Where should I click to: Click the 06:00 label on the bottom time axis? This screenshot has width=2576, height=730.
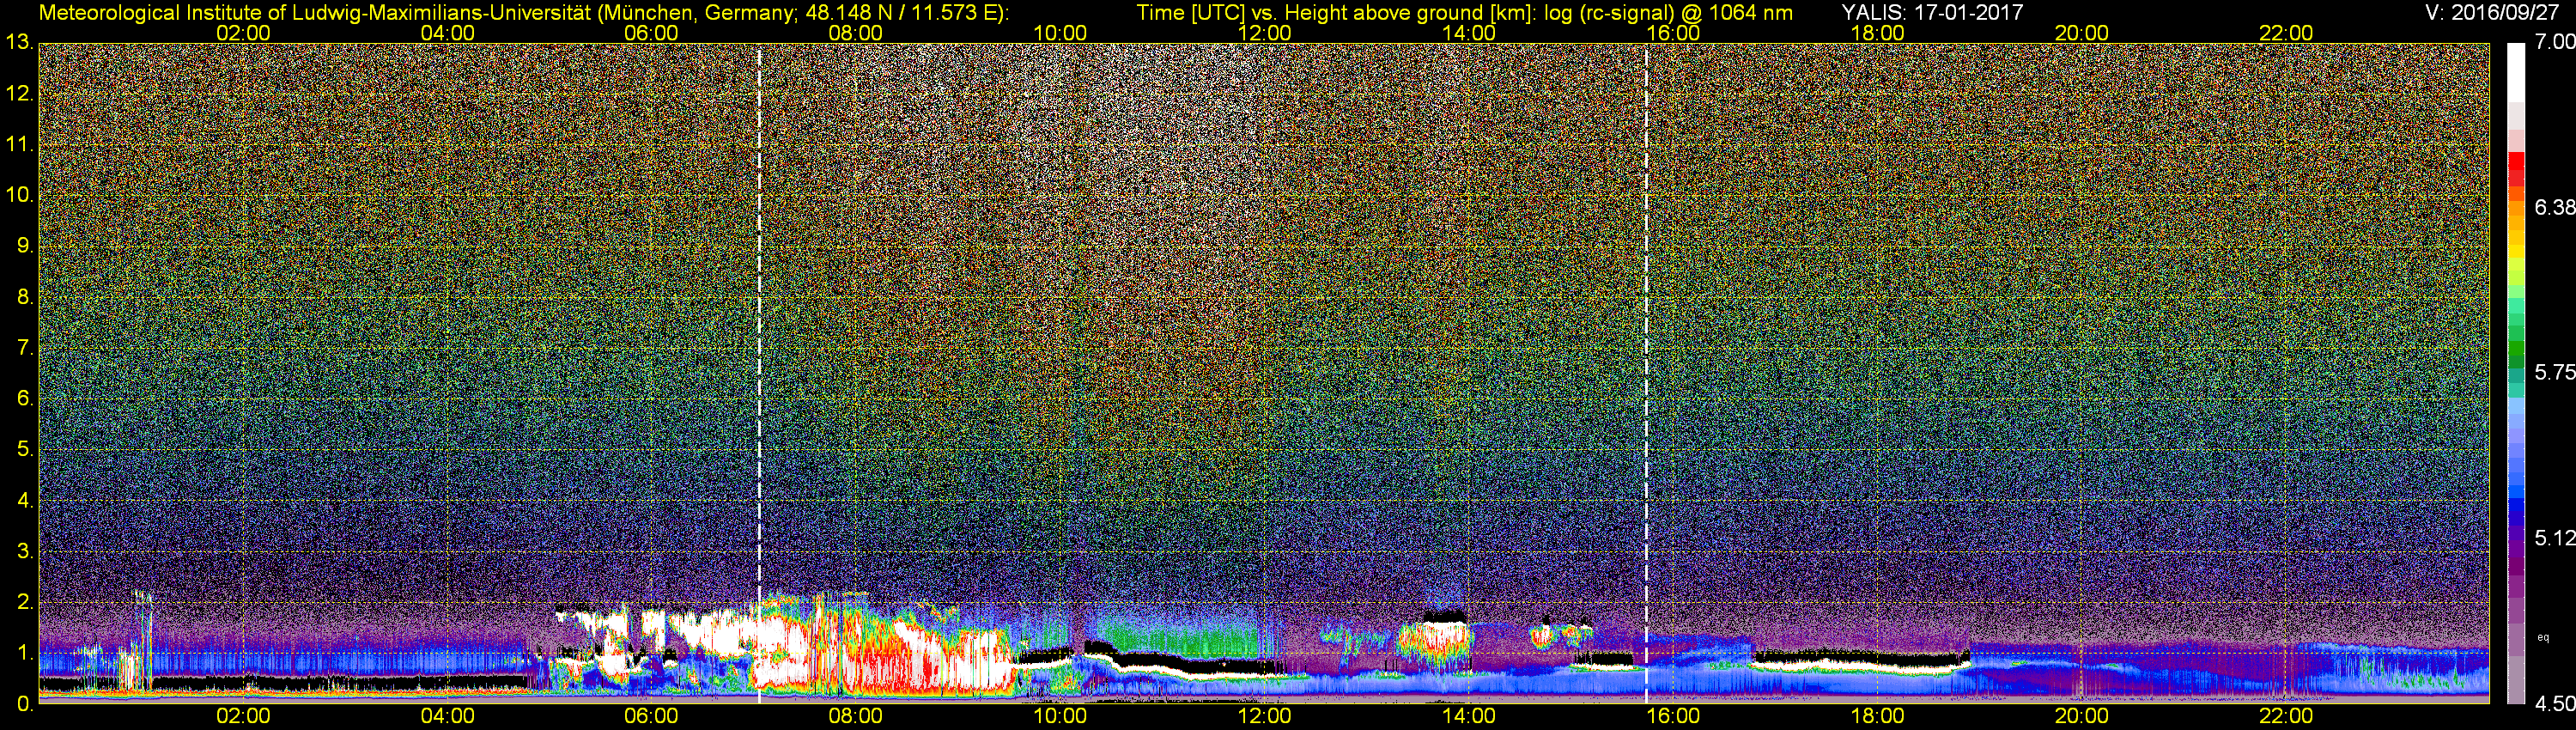(x=651, y=717)
